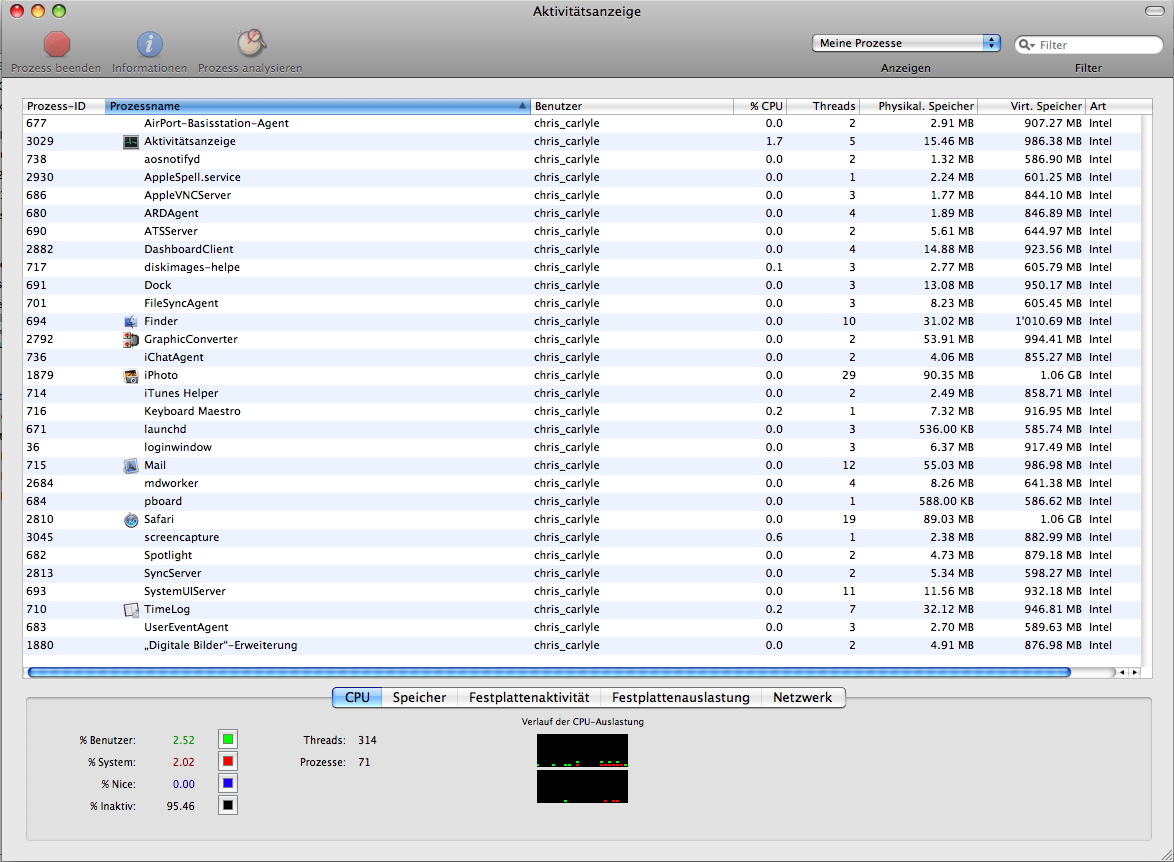1174x862 pixels.
Task: Click the red Prozess beenden stop icon
Action: tap(57, 44)
